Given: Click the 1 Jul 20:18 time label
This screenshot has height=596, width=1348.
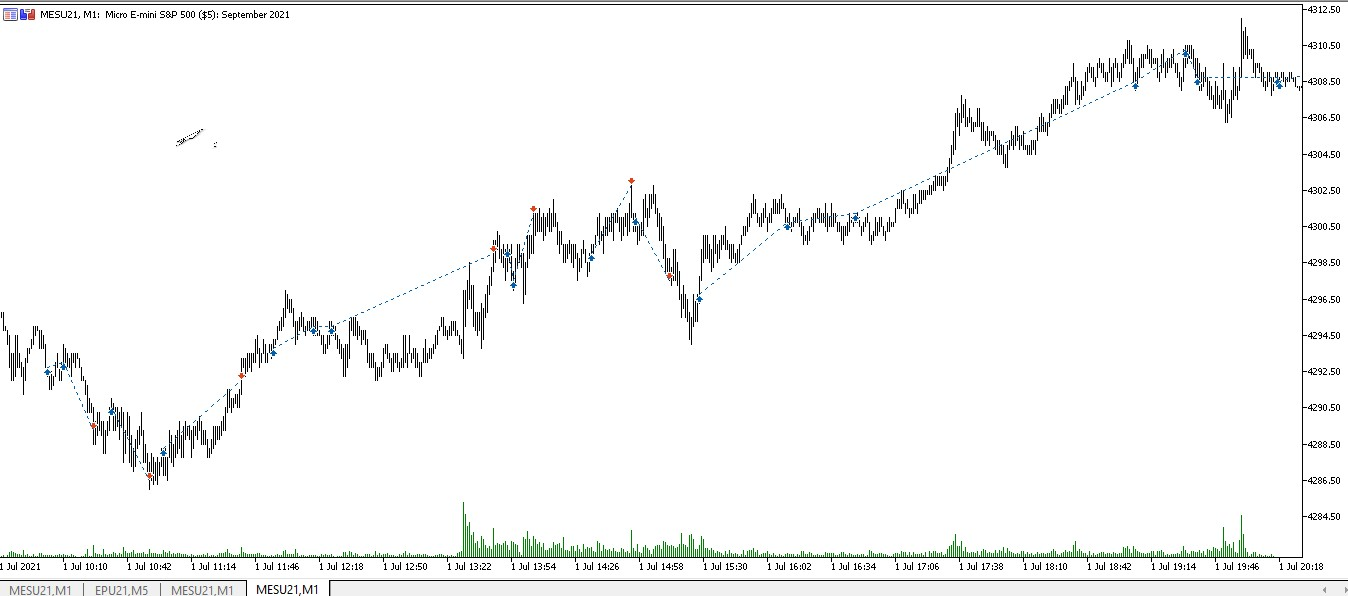Looking at the screenshot, I should (1301, 566).
